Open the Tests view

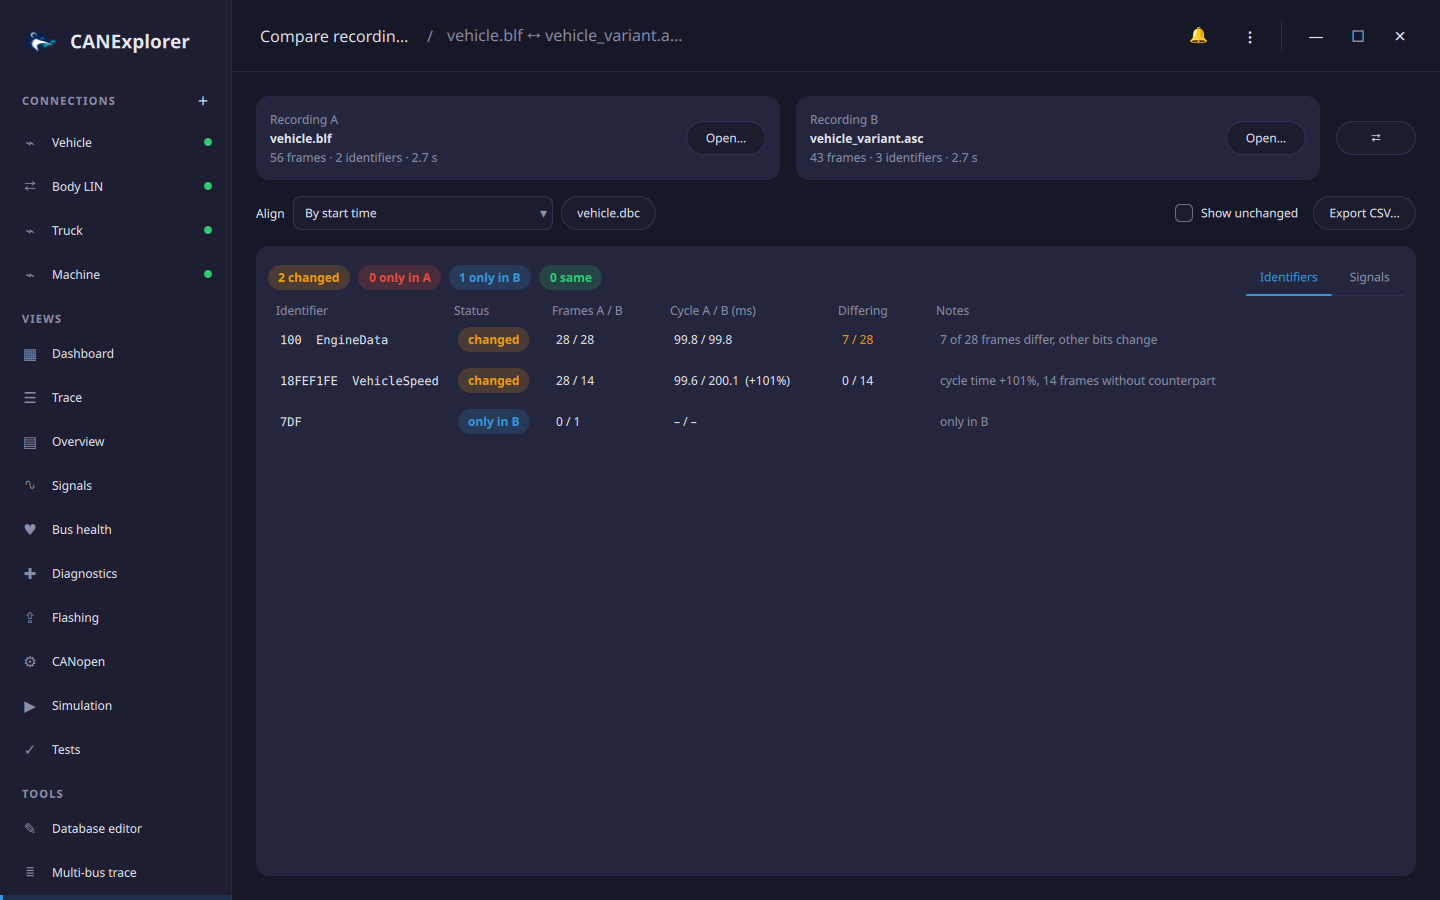pyautogui.click(x=116, y=750)
